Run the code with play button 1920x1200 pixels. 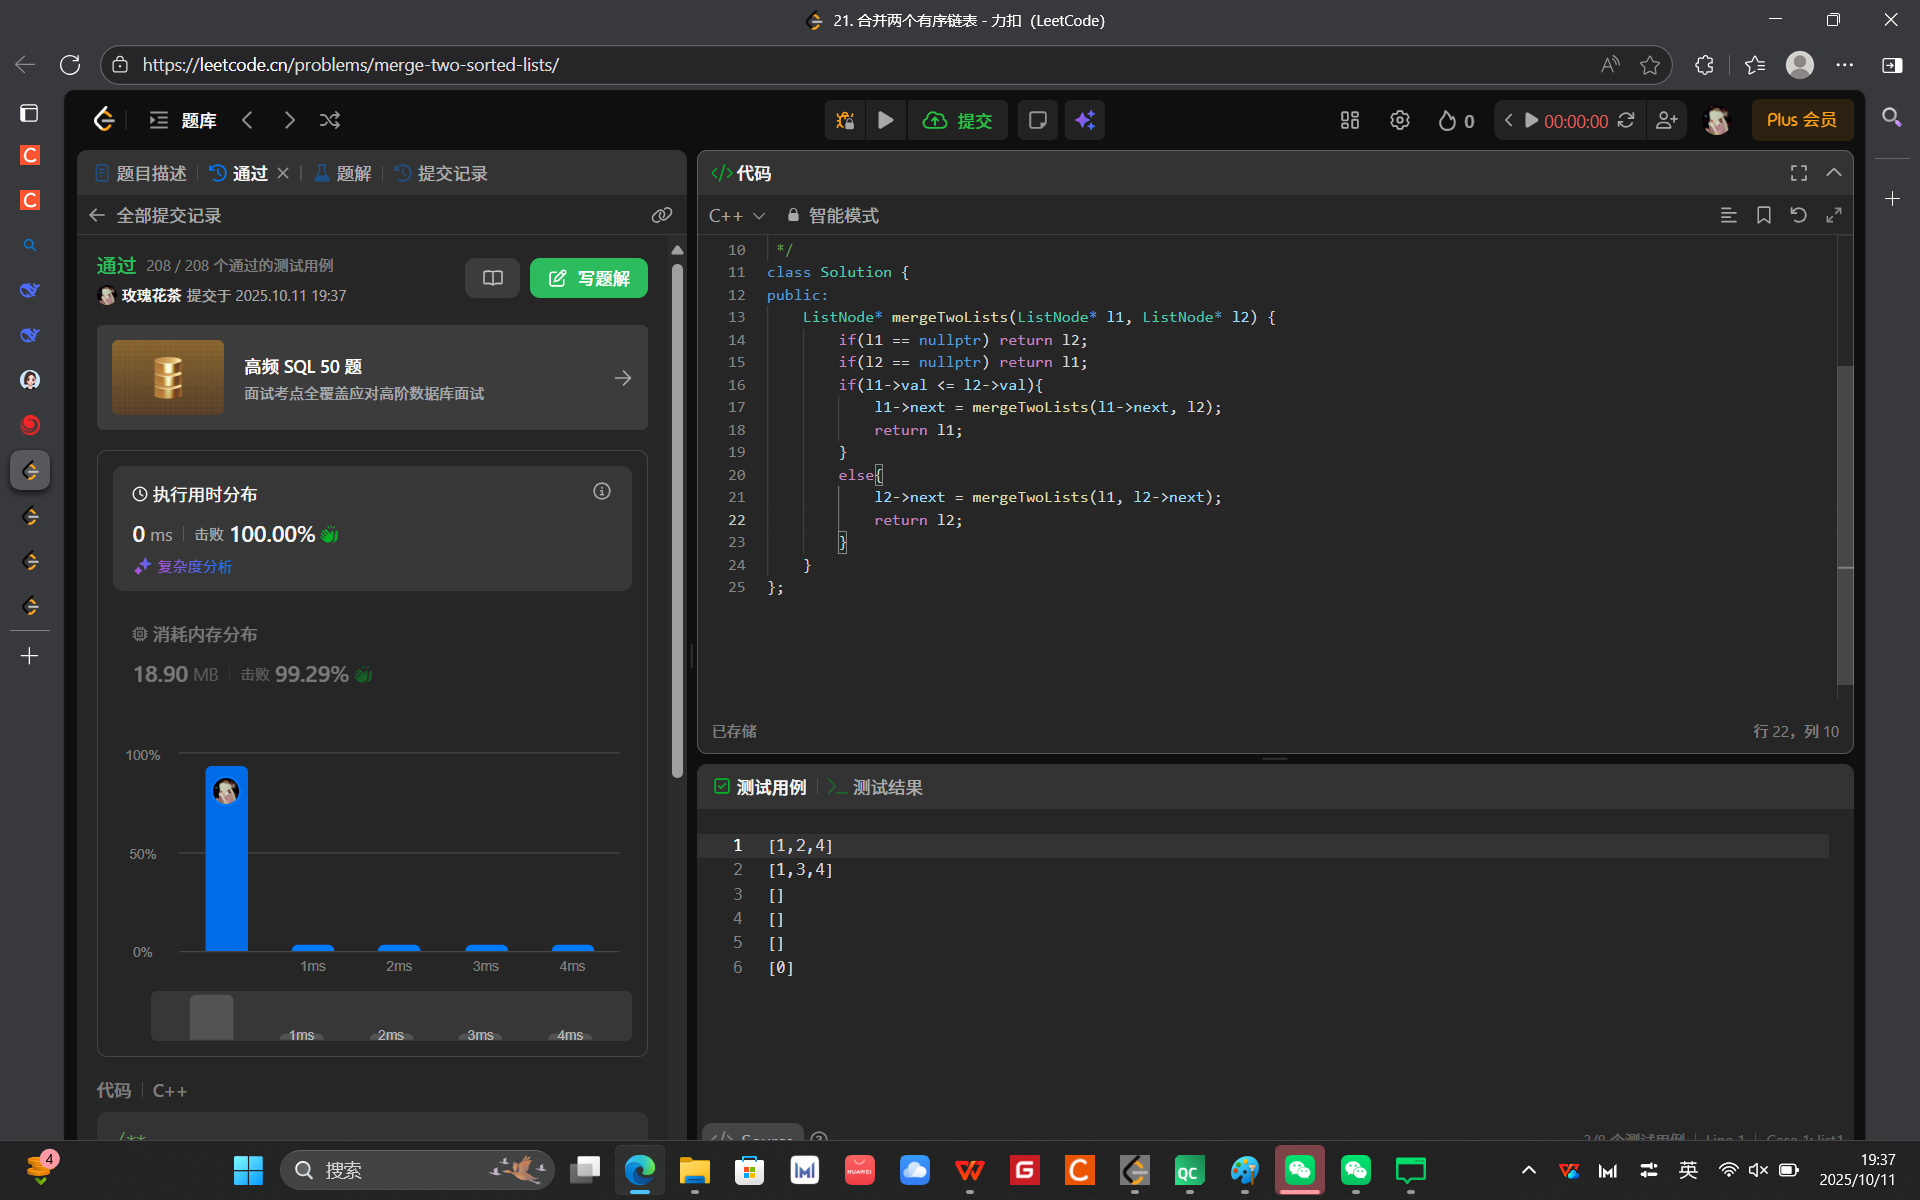click(x=885, y=120)
